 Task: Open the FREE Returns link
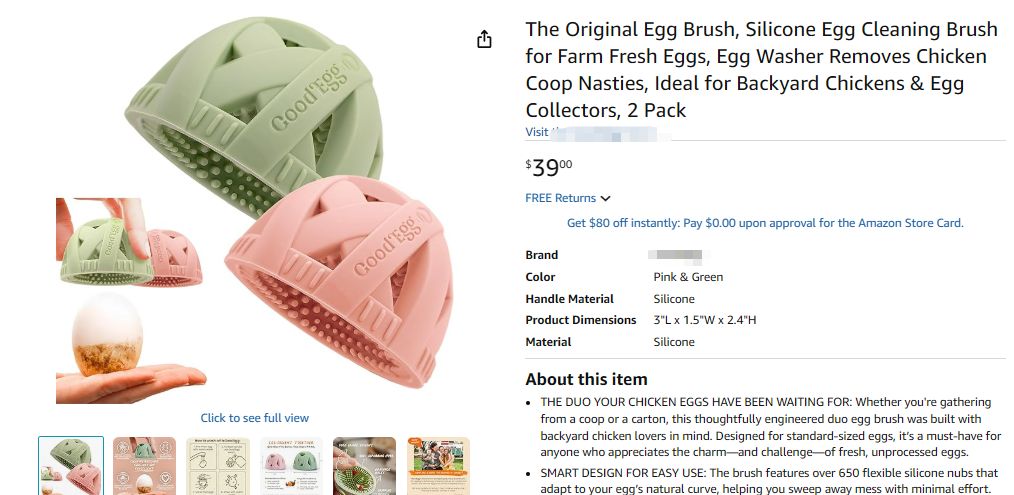coord(560,198)
